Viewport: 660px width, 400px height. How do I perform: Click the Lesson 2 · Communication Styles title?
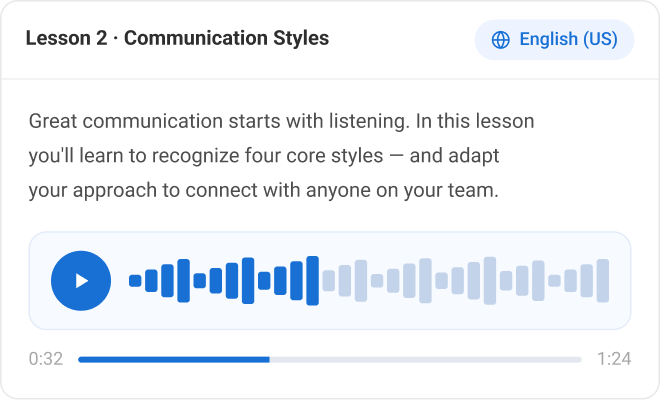(177, 38)
